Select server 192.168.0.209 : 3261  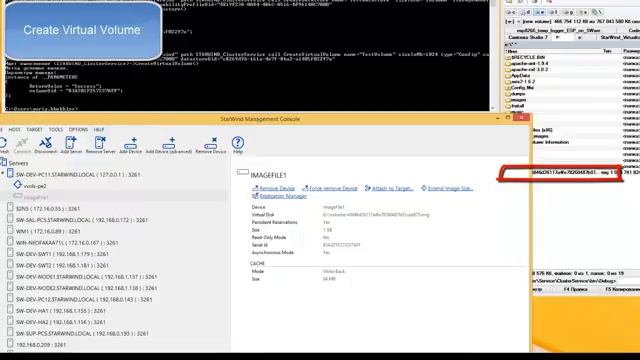click(41, 345)
